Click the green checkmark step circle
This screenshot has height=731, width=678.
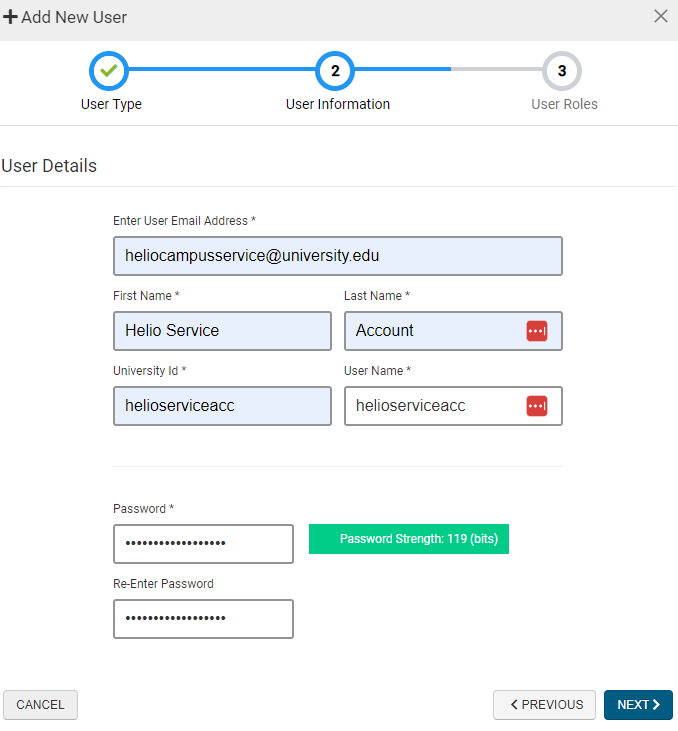(109, 71)
